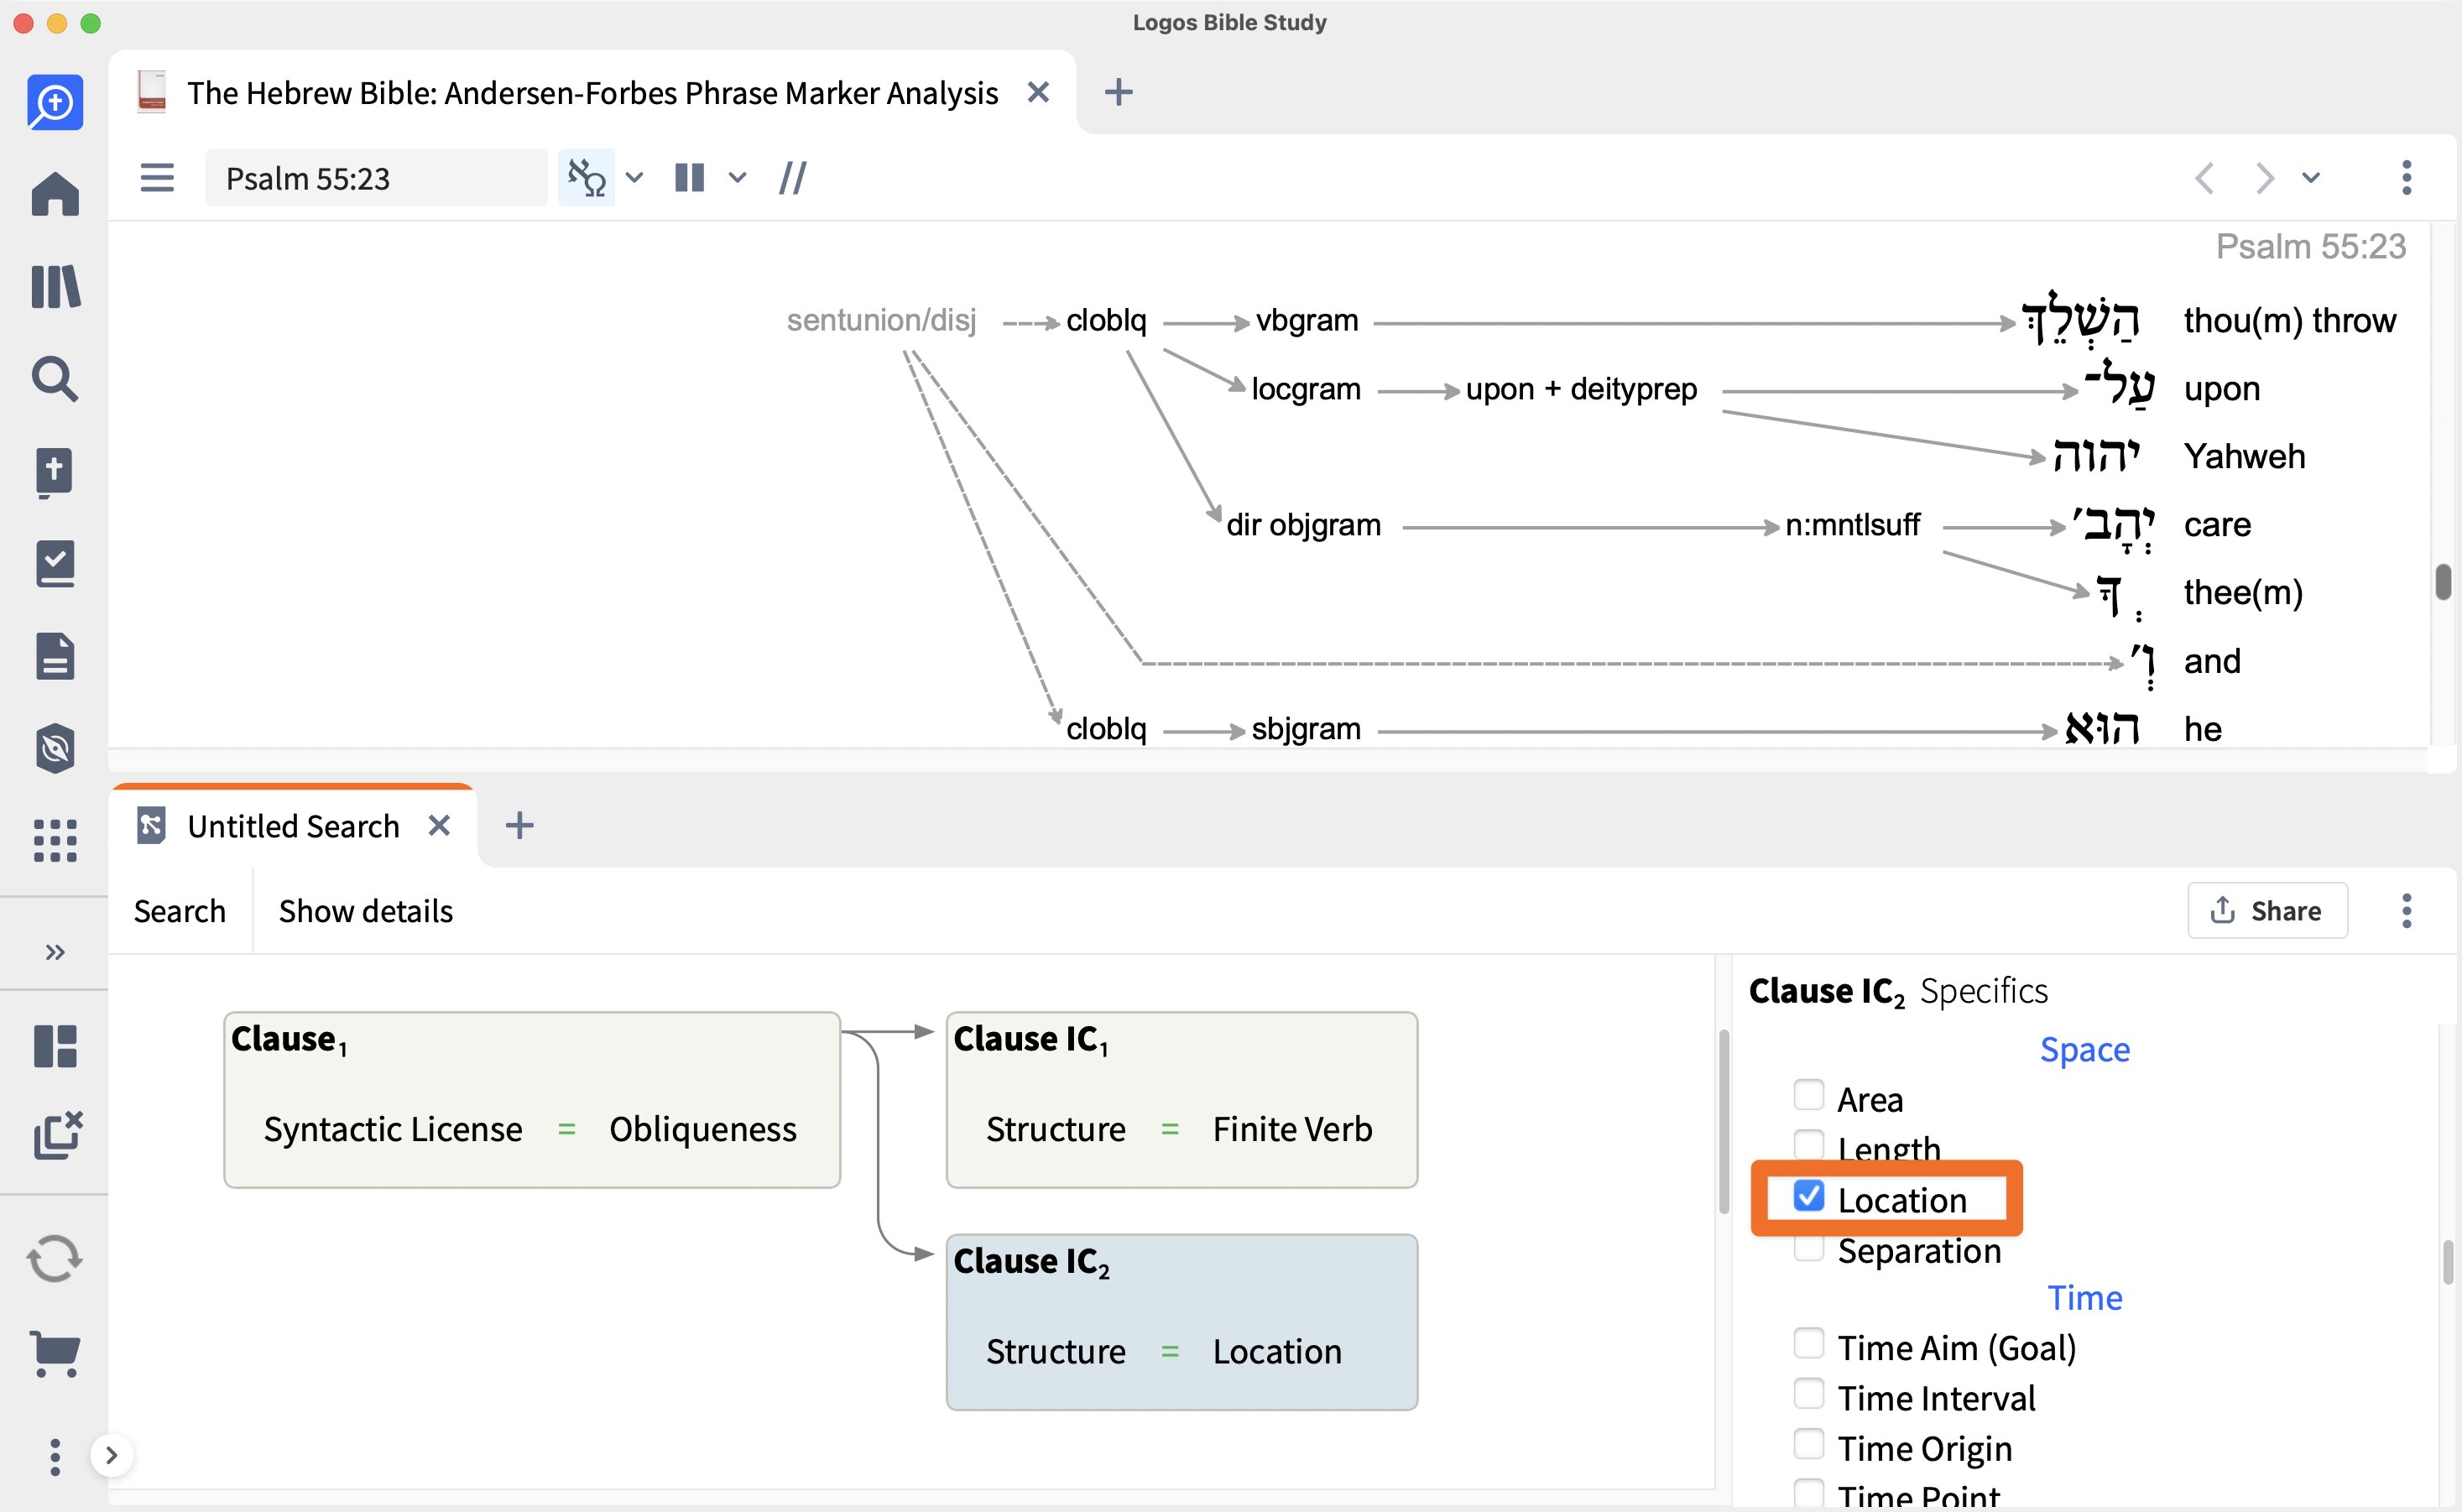Click the Psalm 55:23 reference box

tap(376, 178)
